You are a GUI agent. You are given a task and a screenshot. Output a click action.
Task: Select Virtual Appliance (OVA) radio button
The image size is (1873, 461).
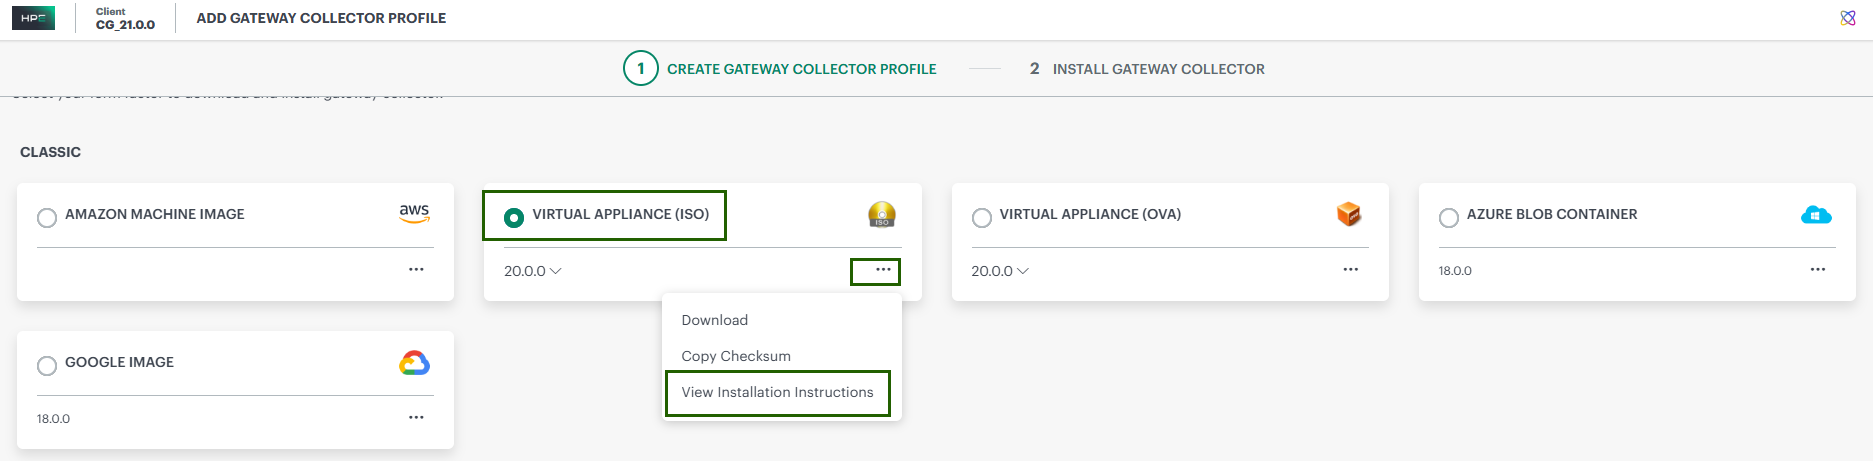tap(981, 217)
